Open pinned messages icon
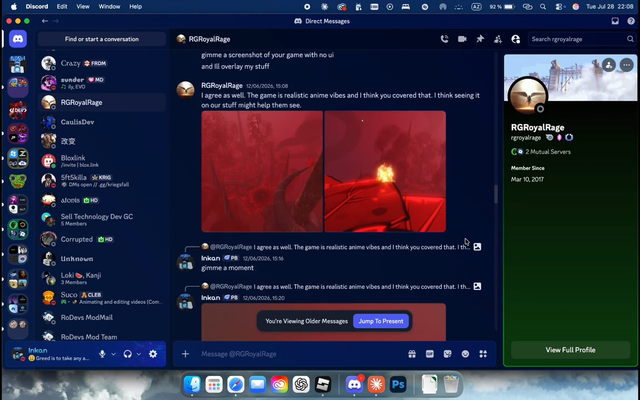This screenshot has width=640, height=400. click(x=480, y=39)
